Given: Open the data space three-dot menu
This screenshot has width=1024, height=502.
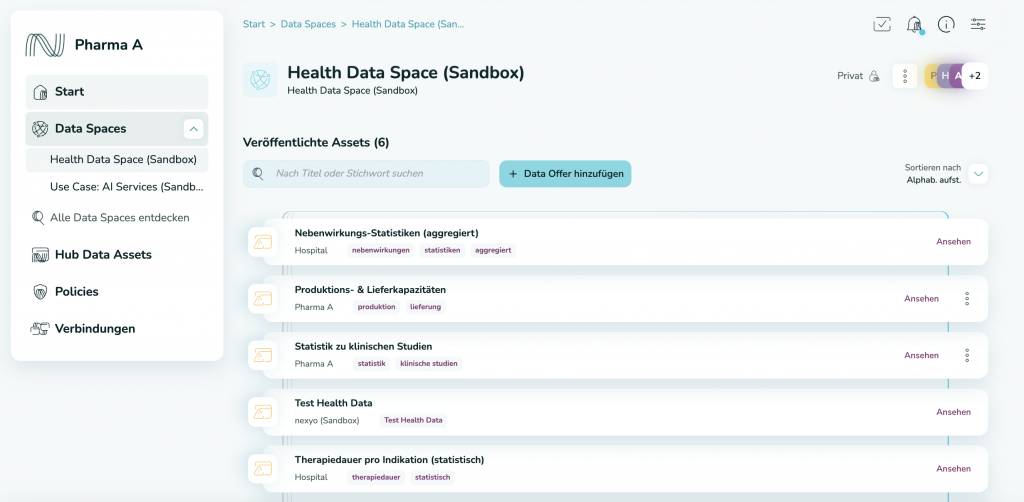Looking at the screenshot, I should pyautogui.click(x=905, y=76).
